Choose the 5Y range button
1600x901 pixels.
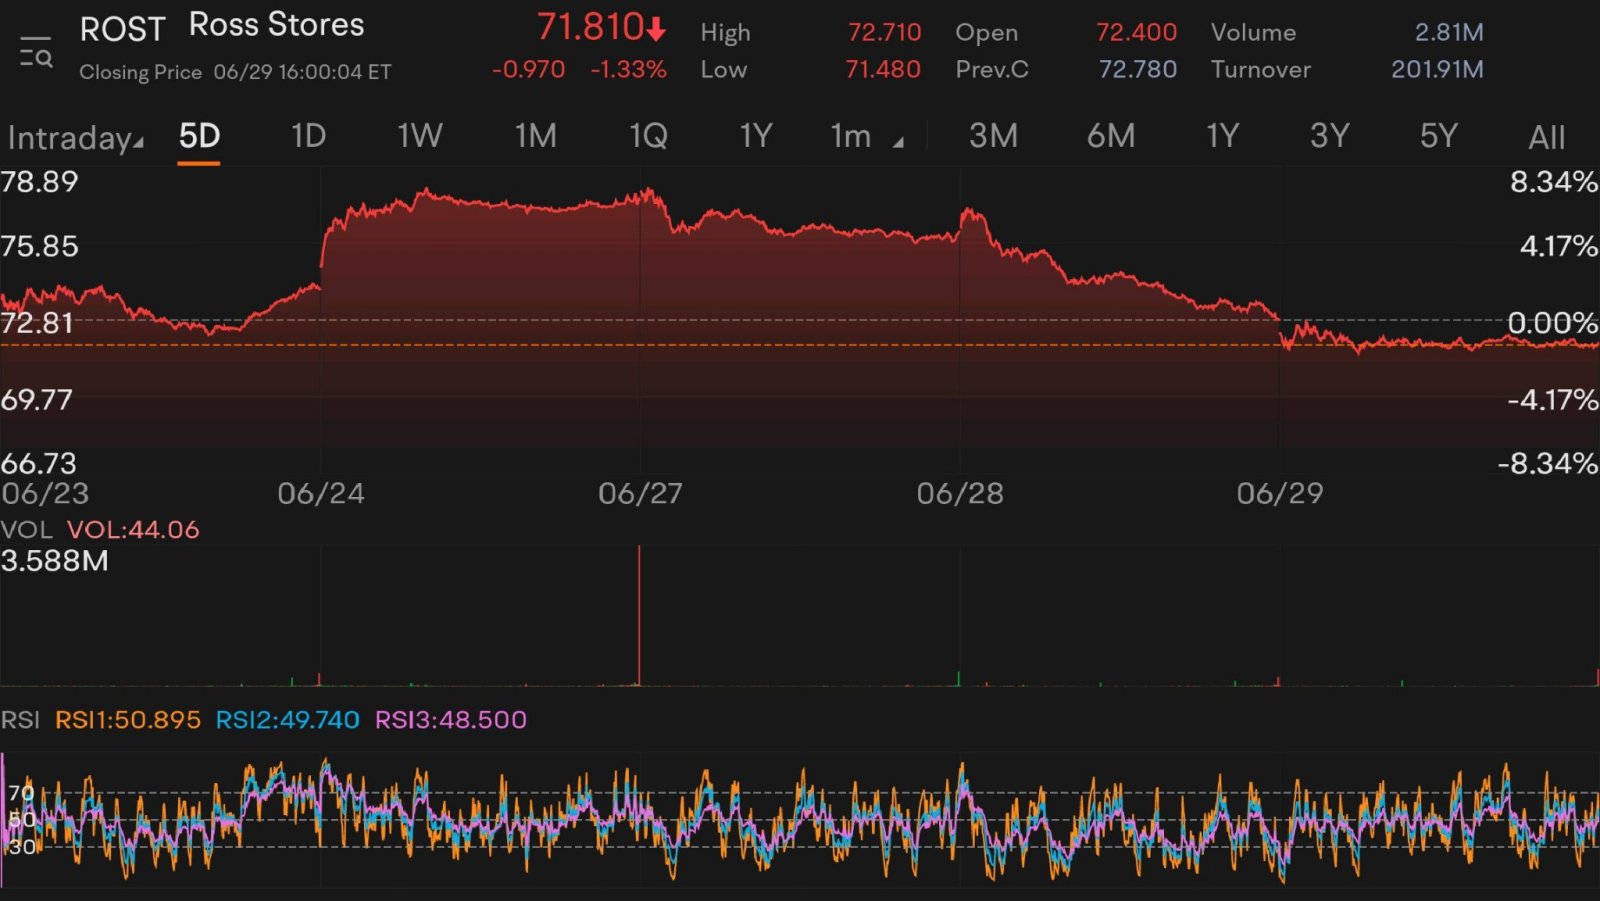pos(1439,136)
